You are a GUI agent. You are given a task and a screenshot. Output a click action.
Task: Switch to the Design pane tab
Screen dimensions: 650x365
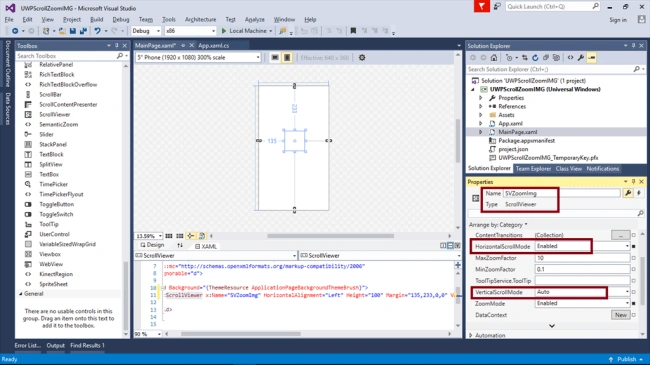coord(152,246)
